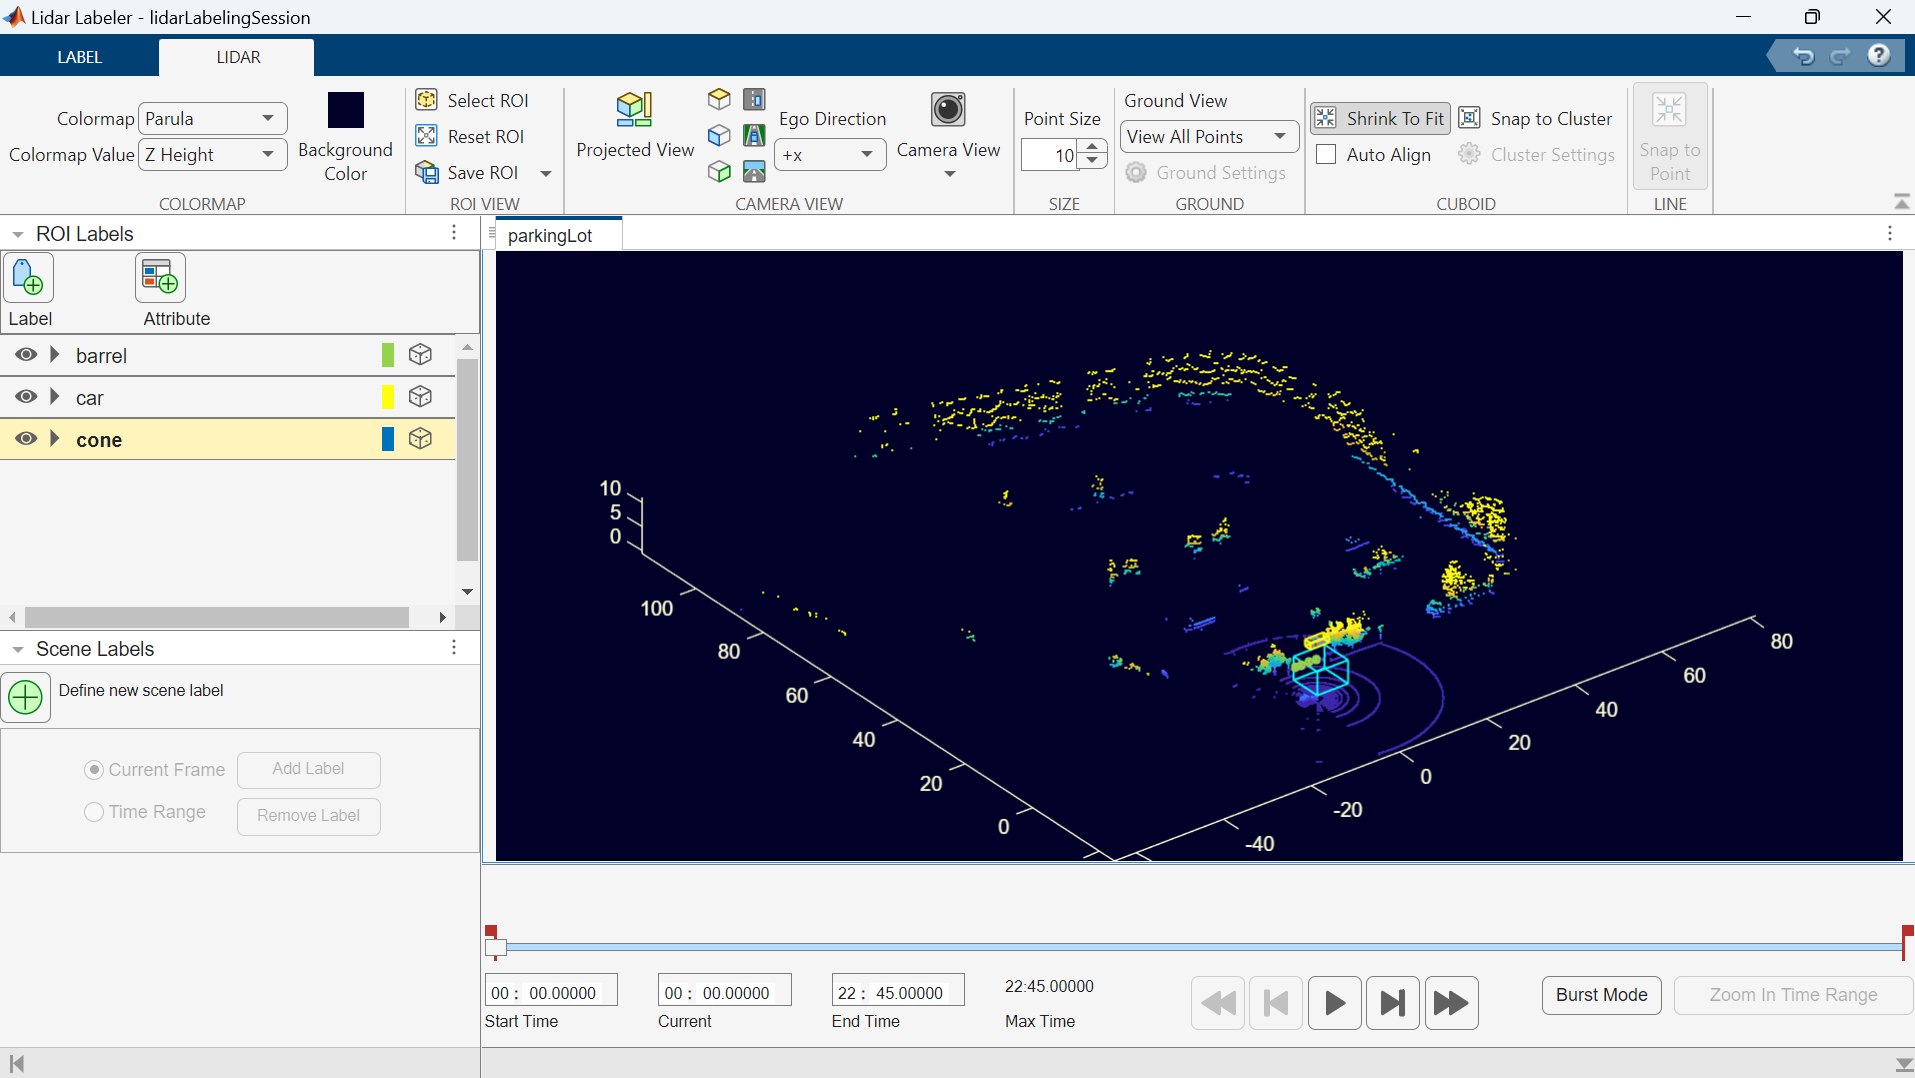Click the End Time input field

(898, 992)
